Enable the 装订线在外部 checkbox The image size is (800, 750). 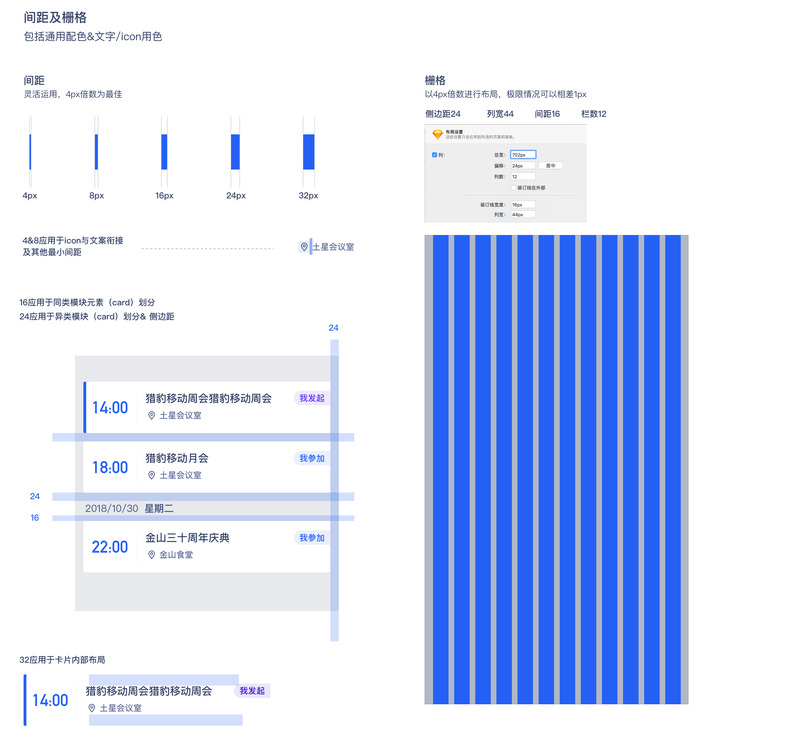coord(514,188)
